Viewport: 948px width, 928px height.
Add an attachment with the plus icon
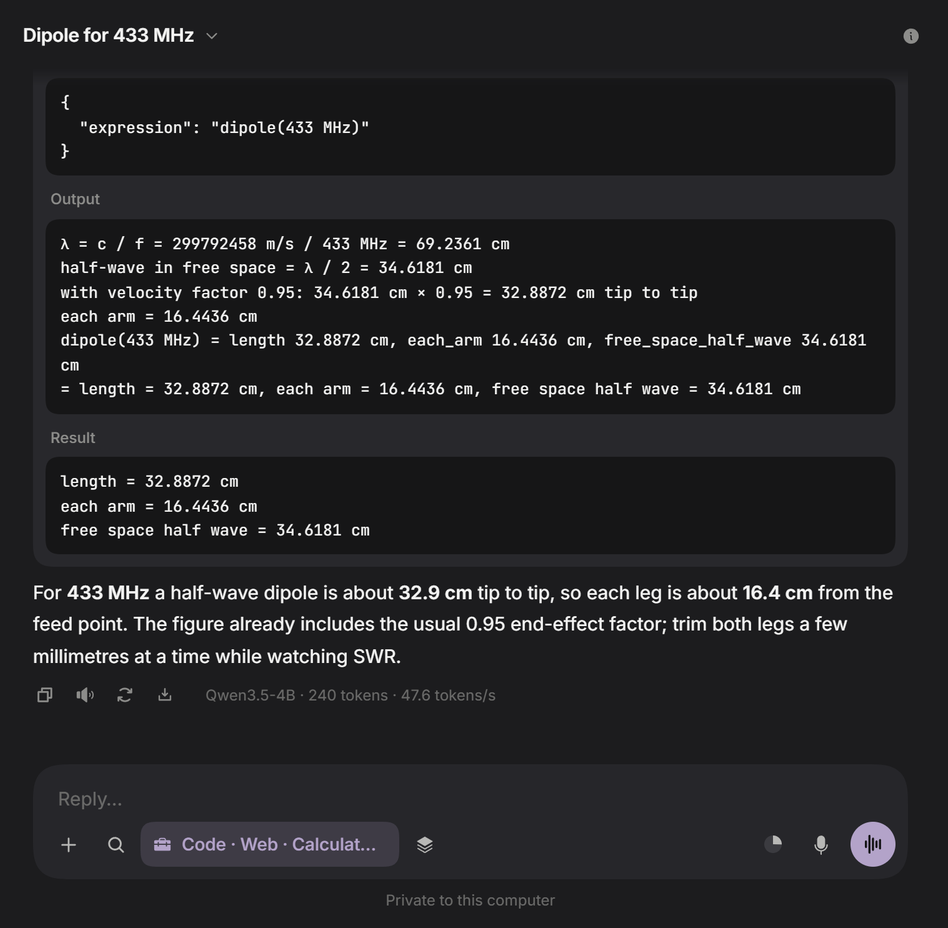click(69, 845)
